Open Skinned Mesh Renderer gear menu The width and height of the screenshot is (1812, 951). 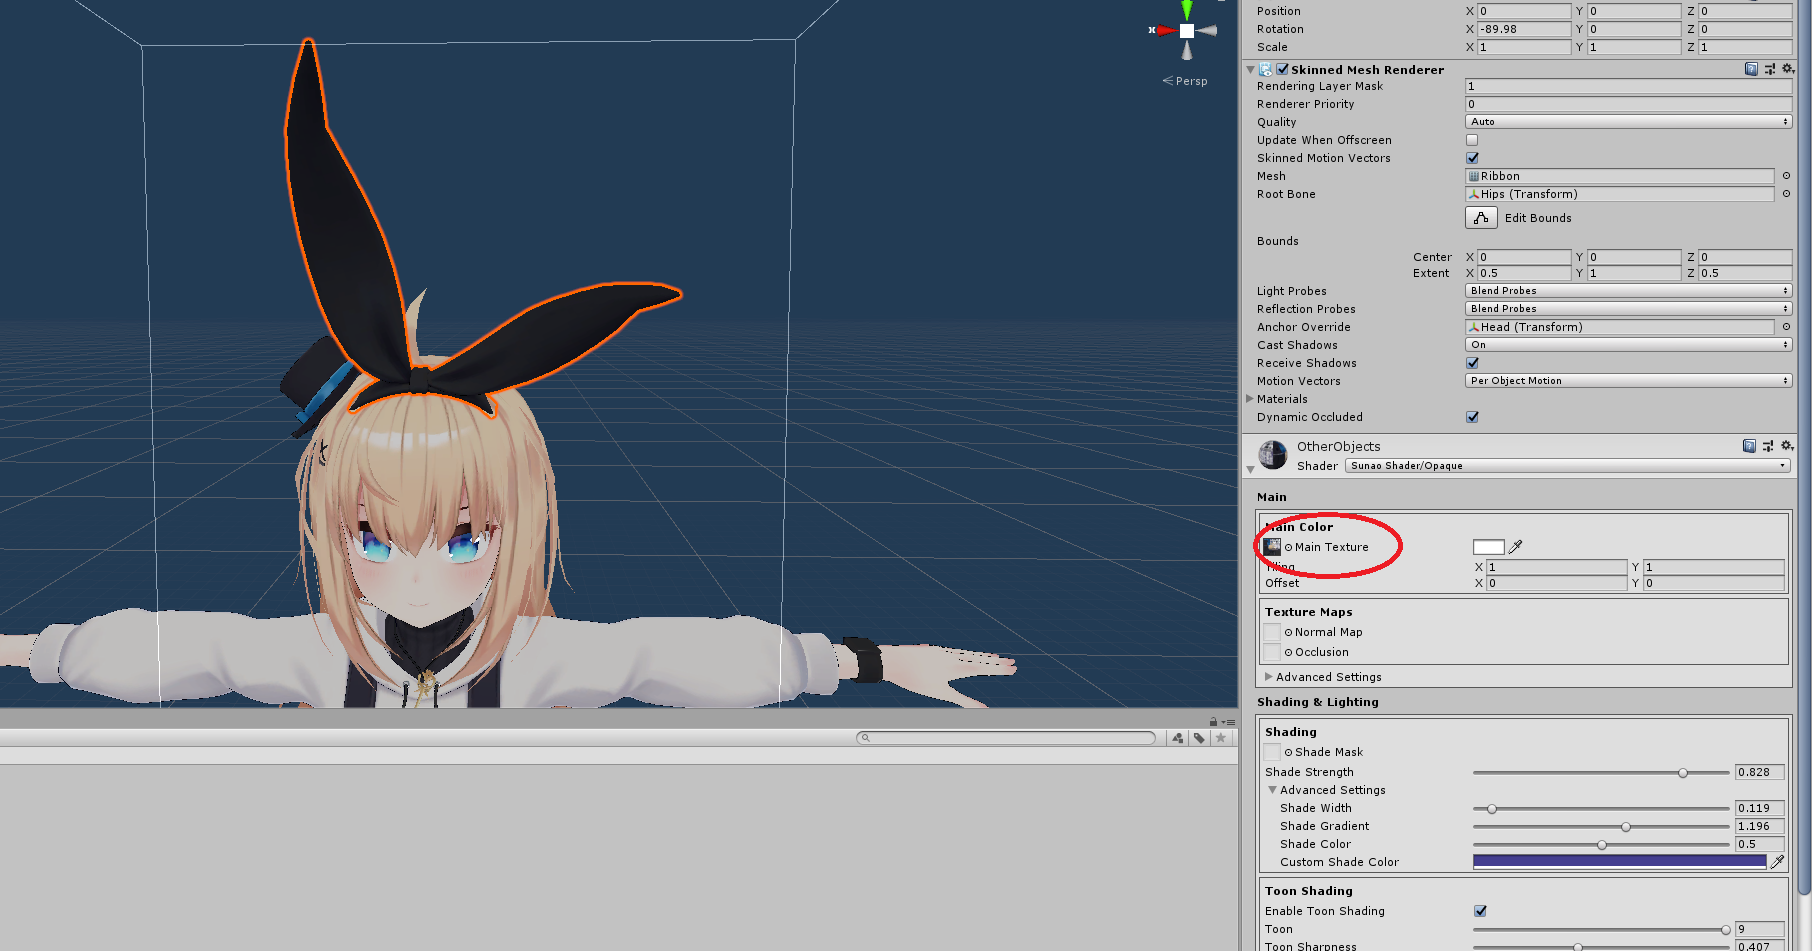click(1788, 69)
